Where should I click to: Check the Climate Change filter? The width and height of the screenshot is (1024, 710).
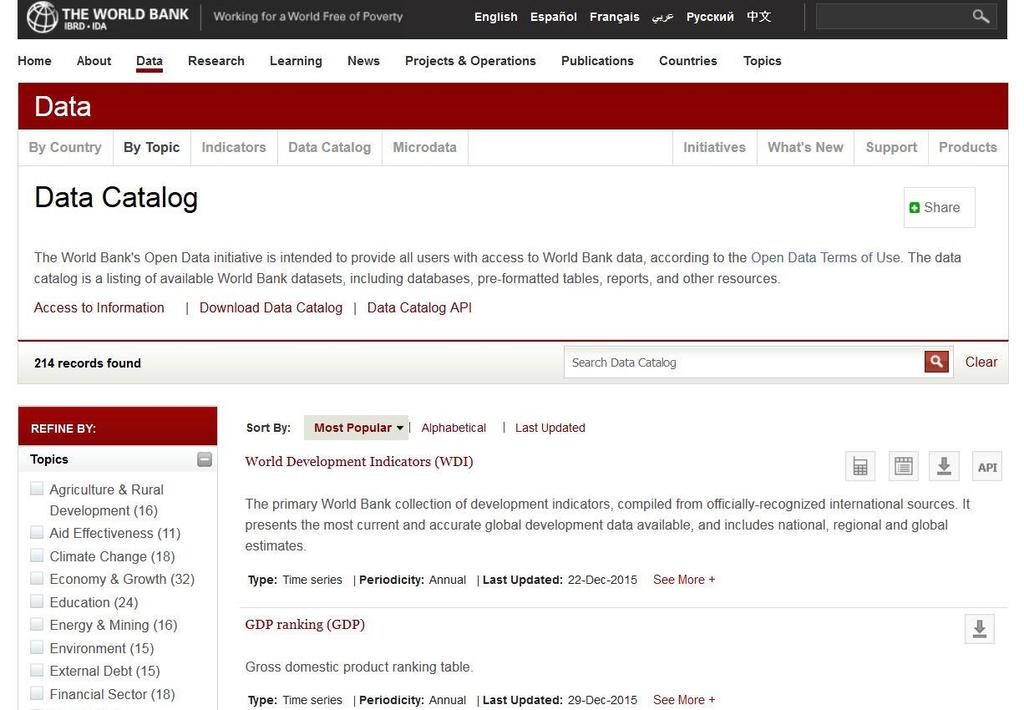37,556
